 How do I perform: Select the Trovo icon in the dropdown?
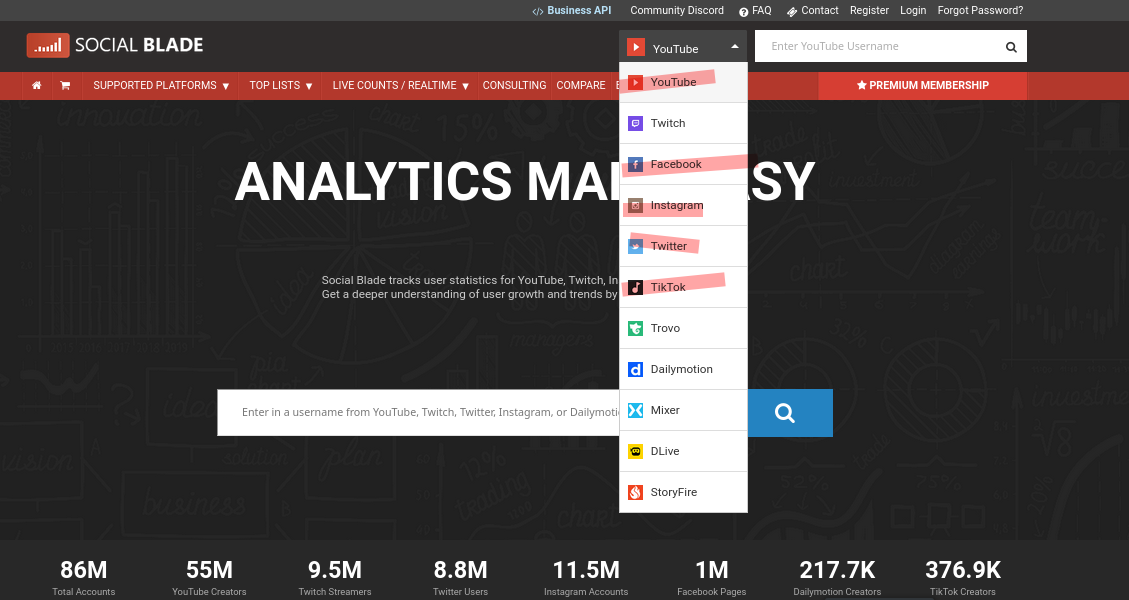[x=635, y=328]
